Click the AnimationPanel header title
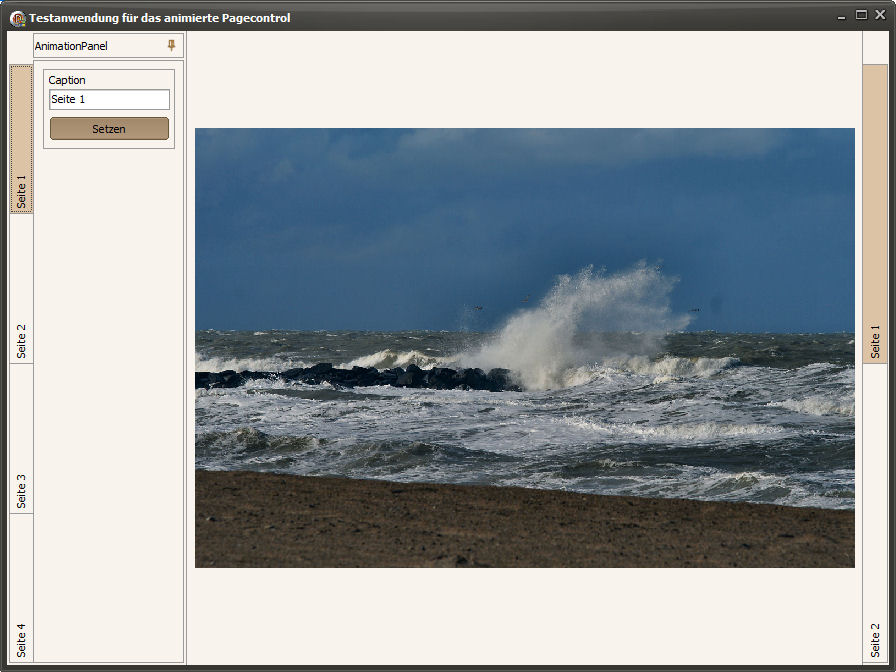The image size is (896, 672). tap(71, 46)
